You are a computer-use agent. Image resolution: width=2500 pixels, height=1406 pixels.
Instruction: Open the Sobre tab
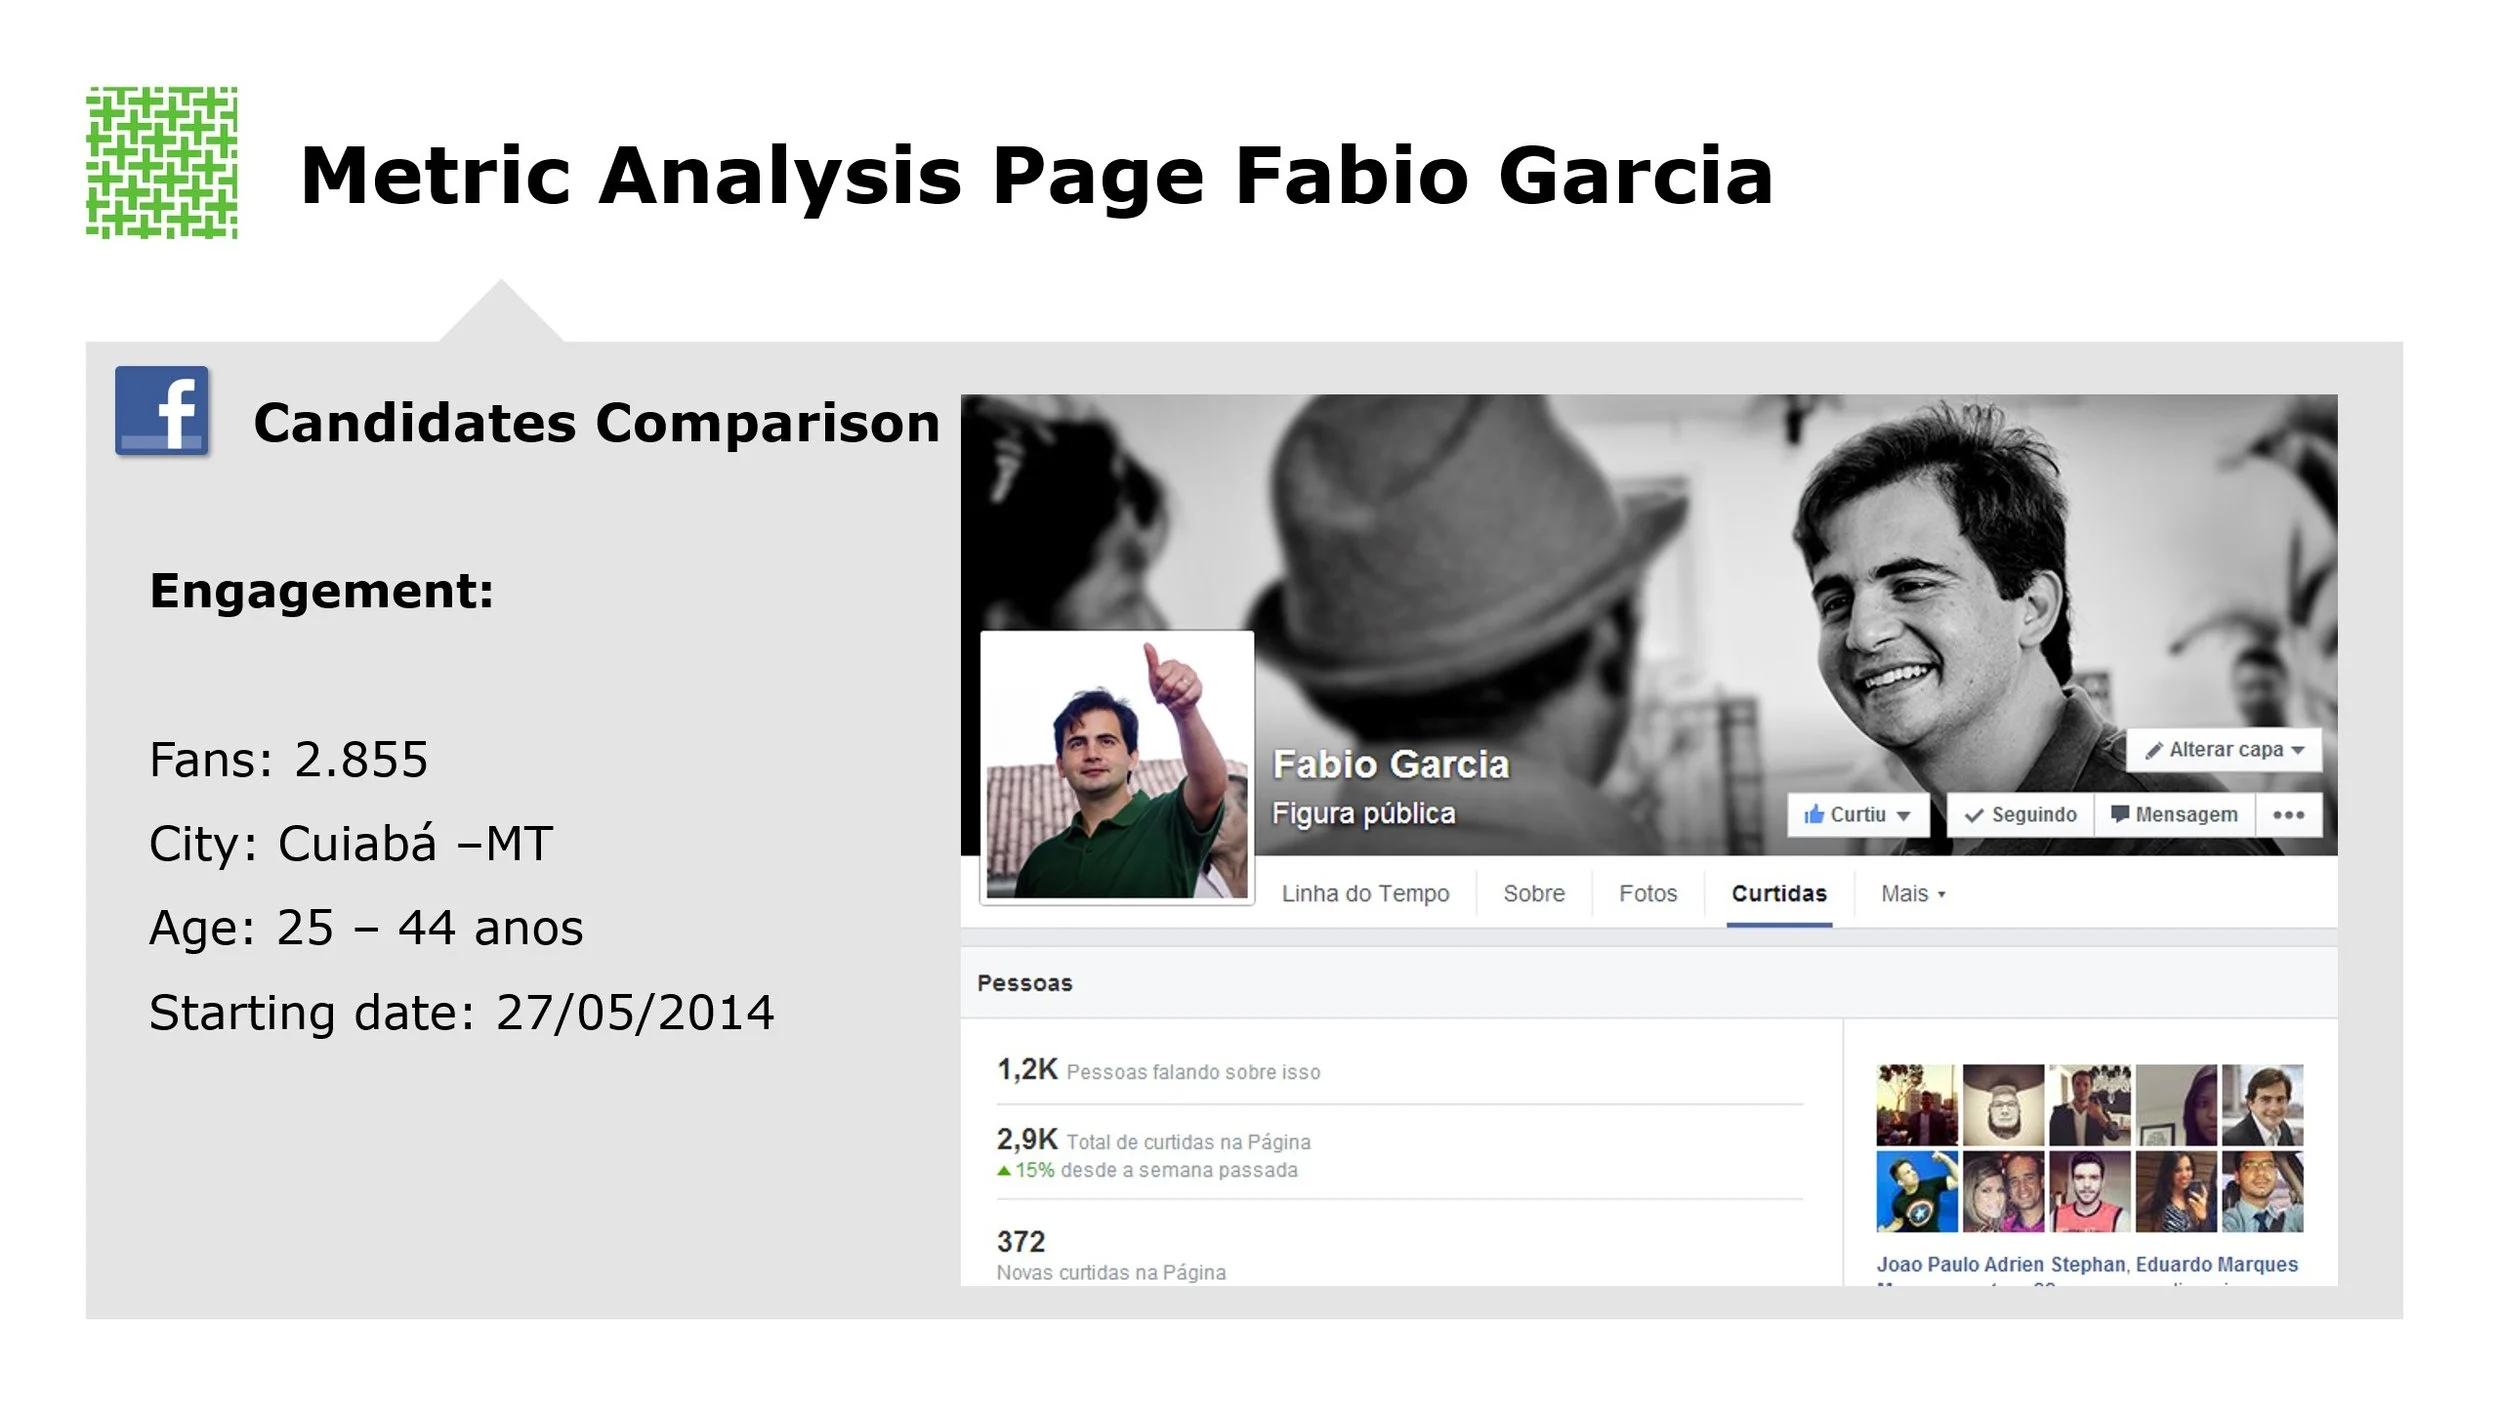[x=1534, y=894]
